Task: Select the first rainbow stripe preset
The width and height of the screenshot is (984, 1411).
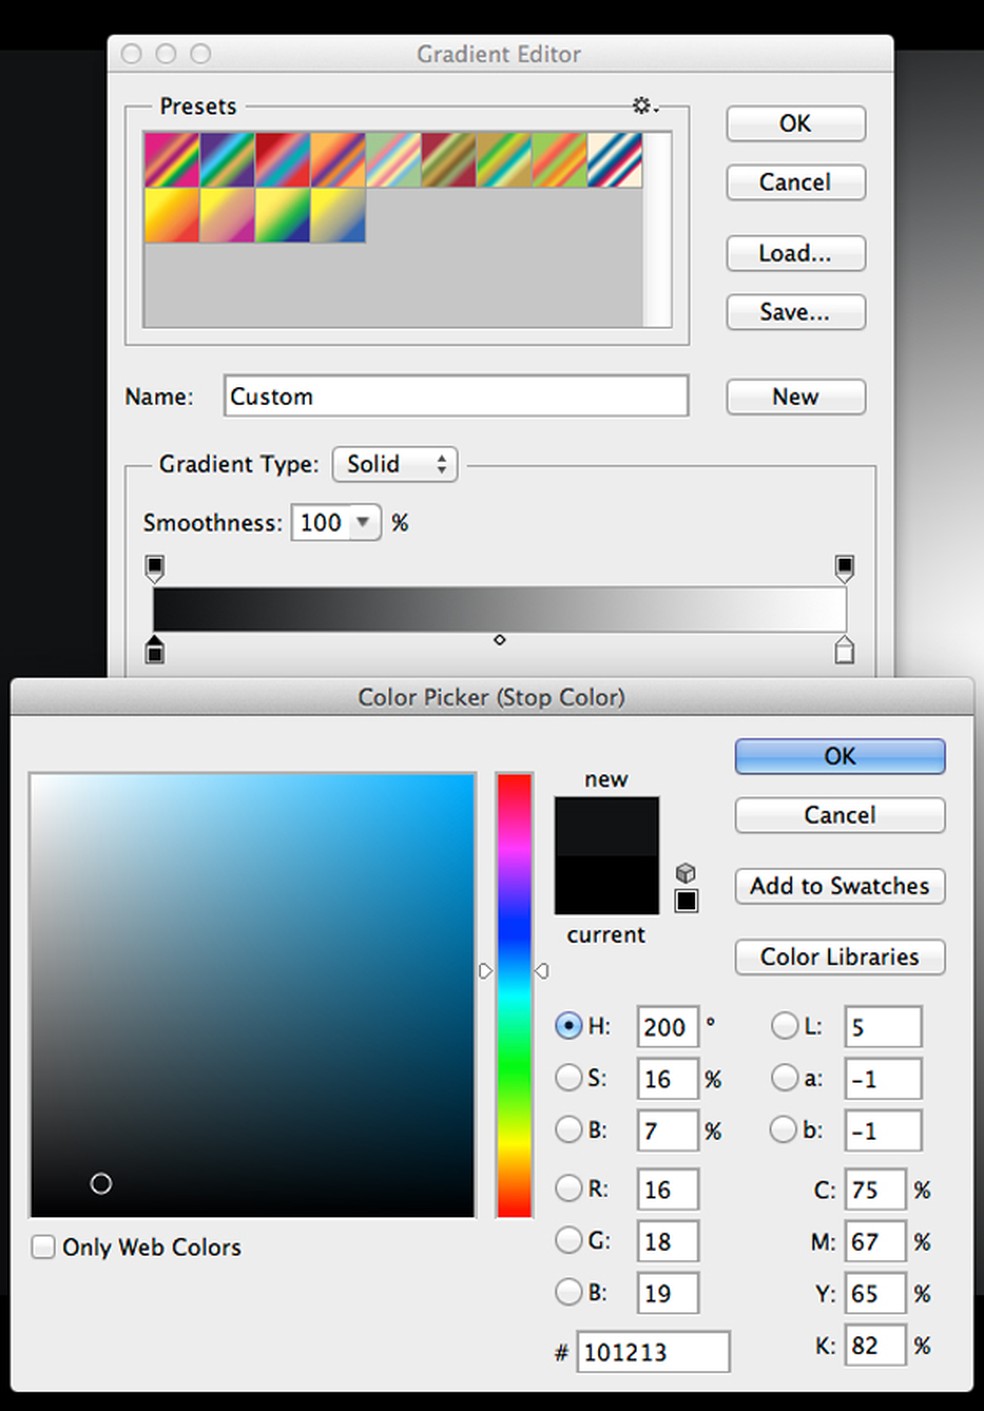Action: click(x=171, y=160)
